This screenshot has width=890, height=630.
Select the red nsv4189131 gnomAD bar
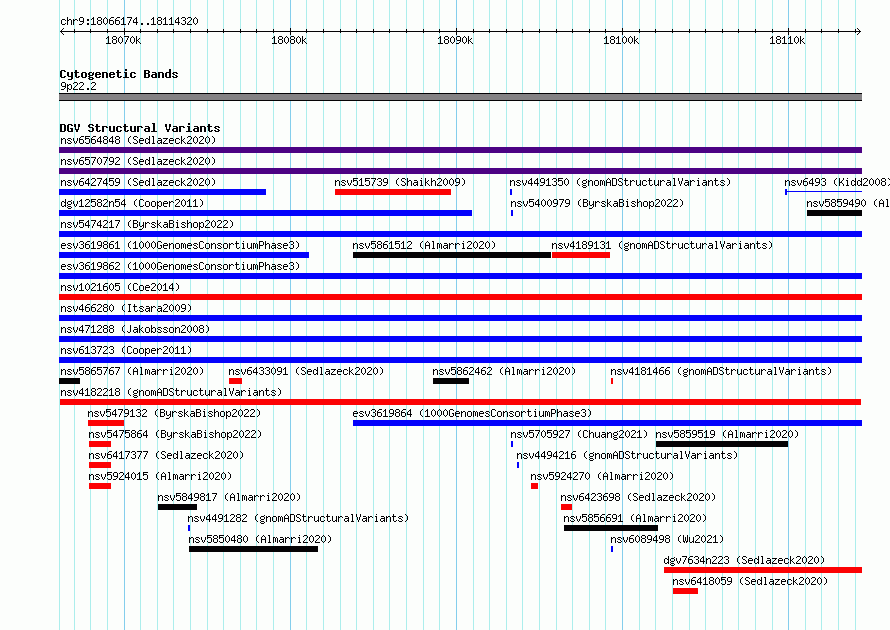point(581,255)
